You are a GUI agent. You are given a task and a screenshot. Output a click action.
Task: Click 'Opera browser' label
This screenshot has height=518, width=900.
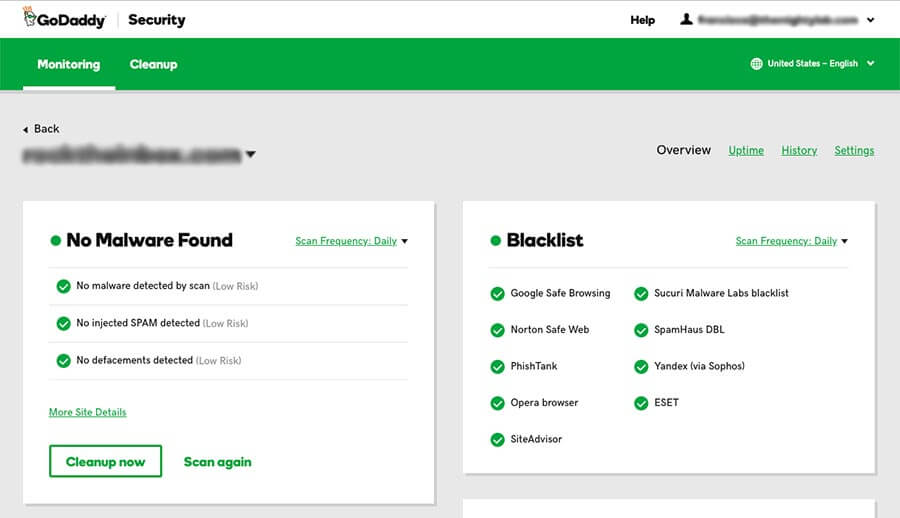tap(544, 403)
